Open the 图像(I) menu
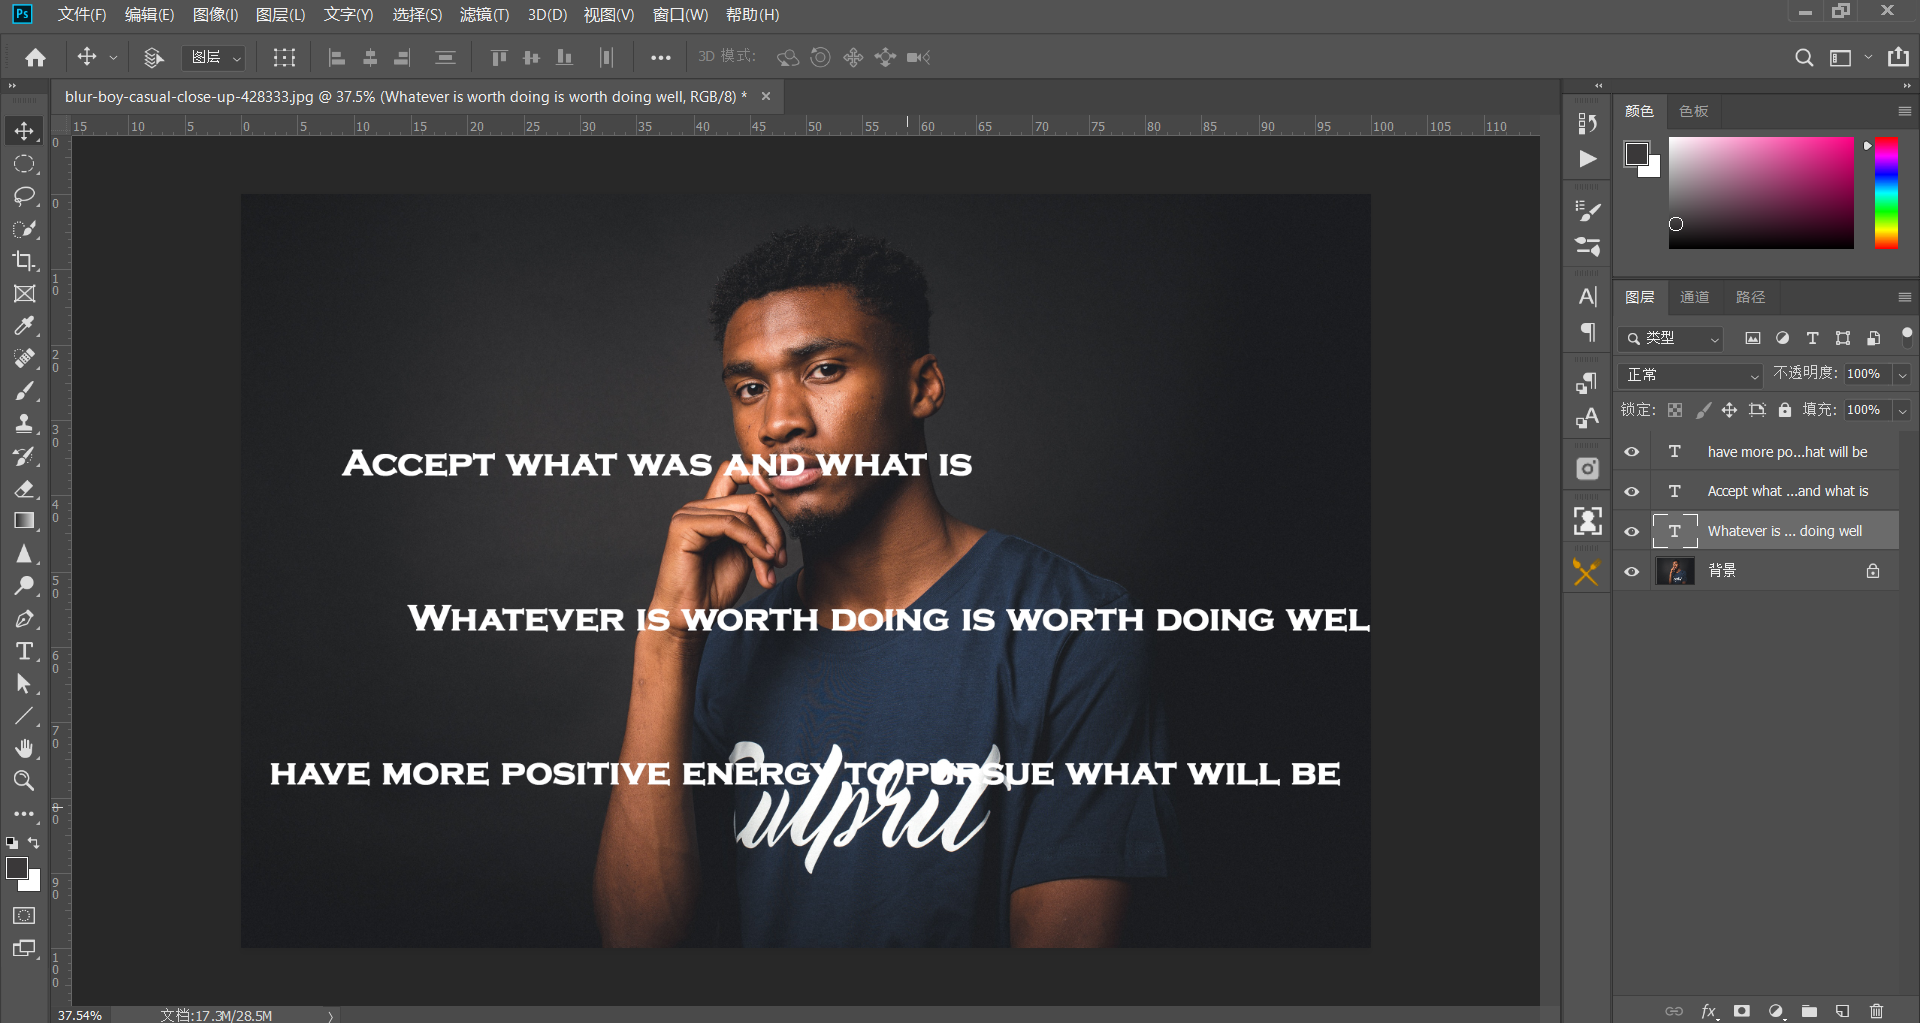This screenshot has height=1023, width=1920. pyautogui.click(x=215, y=15)
